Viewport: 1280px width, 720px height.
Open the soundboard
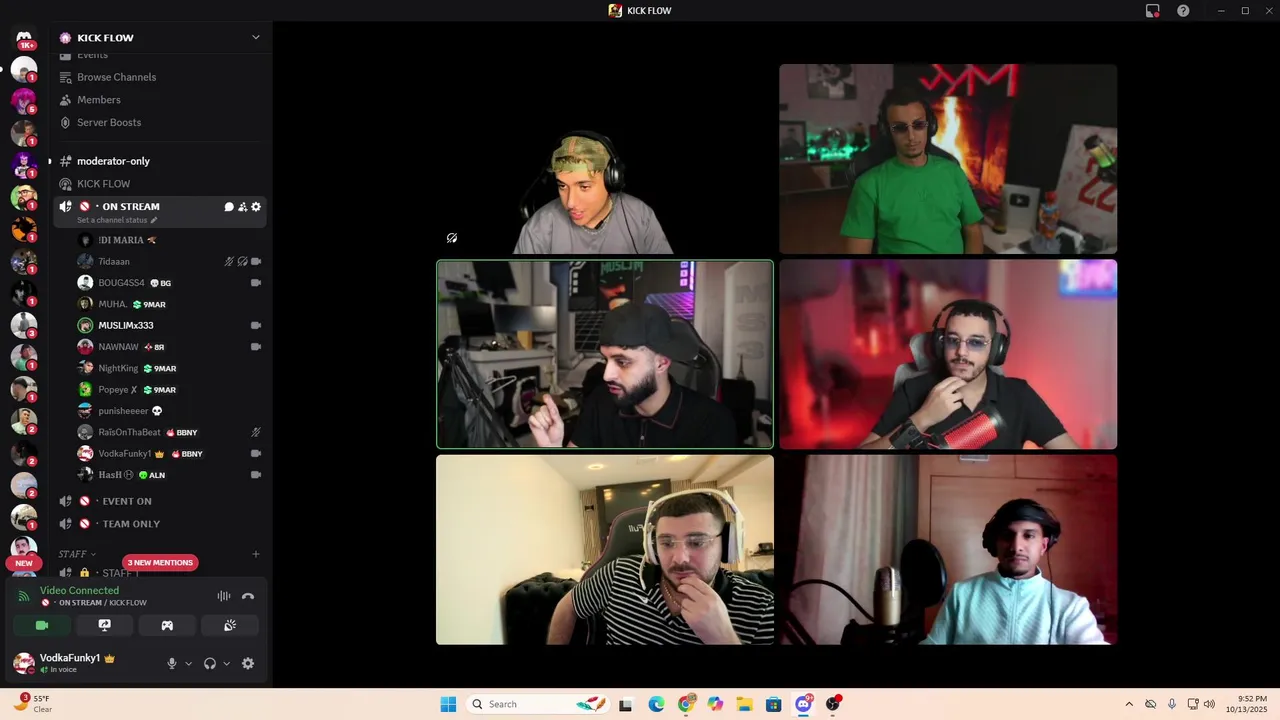coord(229,626)
